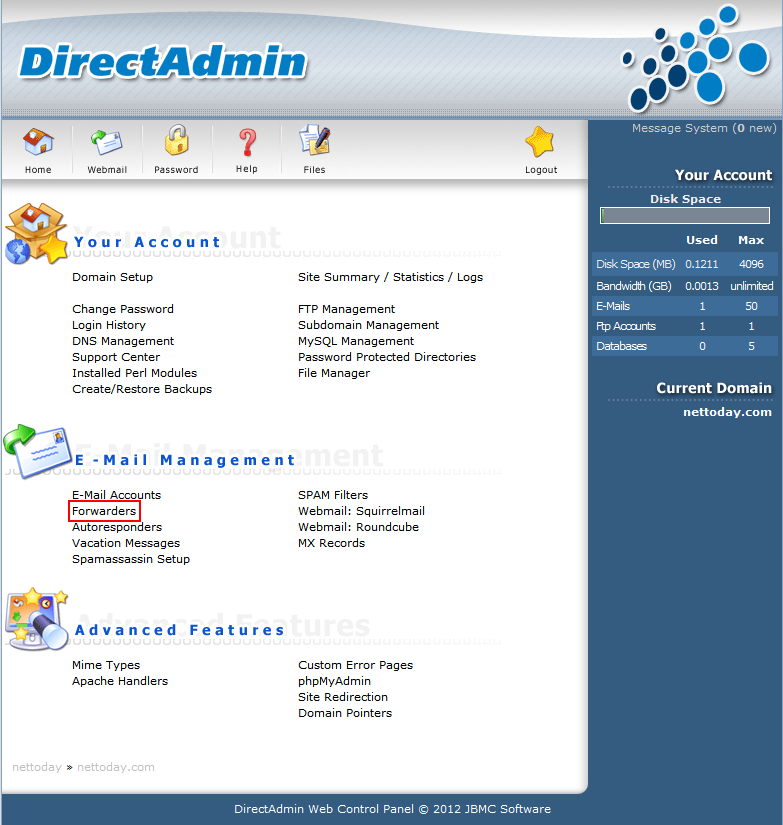783x825 pixels.
Task: Open Site Redirection
Action: [x=343, y=697]
